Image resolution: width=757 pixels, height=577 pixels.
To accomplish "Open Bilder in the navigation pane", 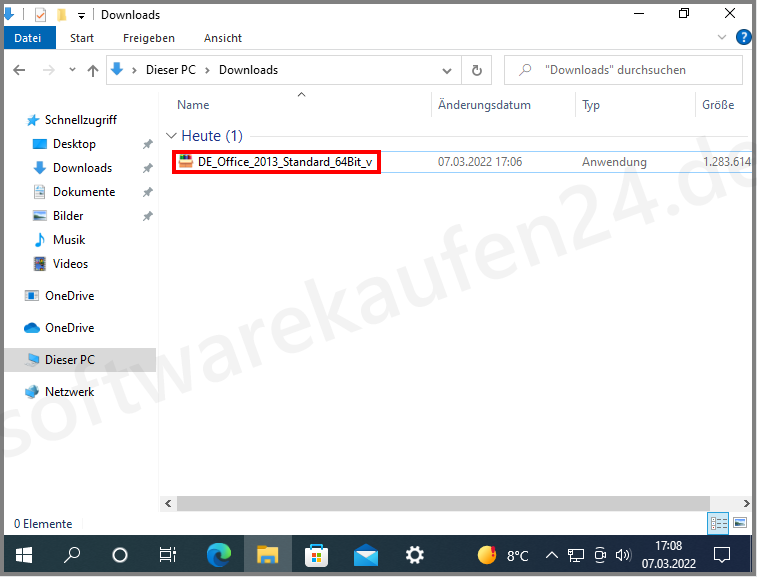I will coord(68,216).
